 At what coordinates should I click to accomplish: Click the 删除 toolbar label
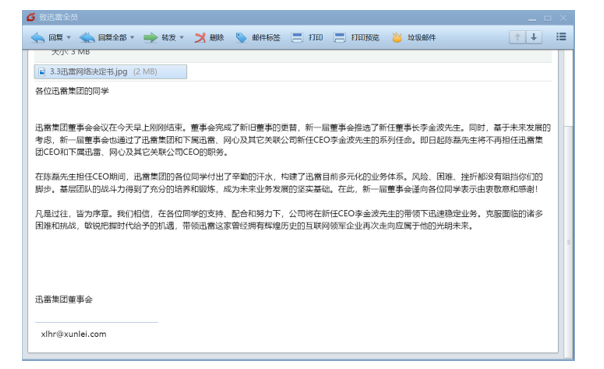[216, 37]
